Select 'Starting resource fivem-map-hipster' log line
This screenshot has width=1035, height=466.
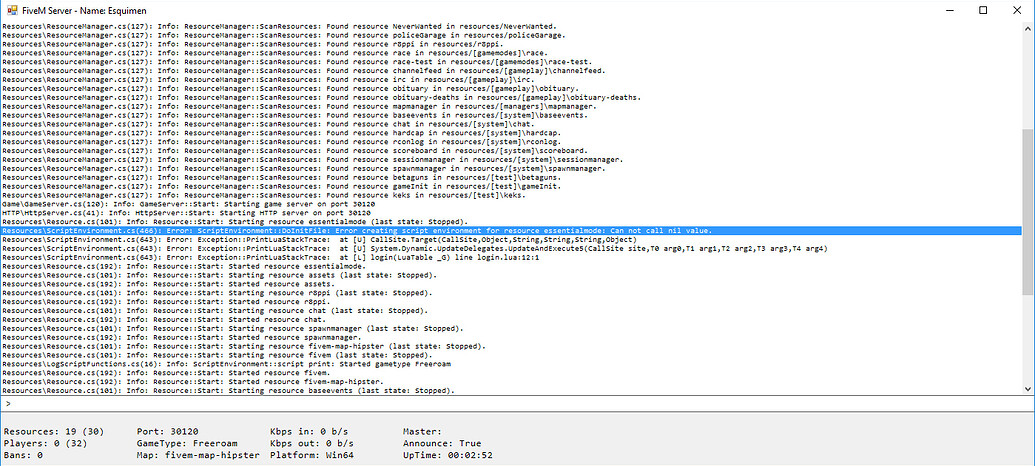(x=244, y=347)
